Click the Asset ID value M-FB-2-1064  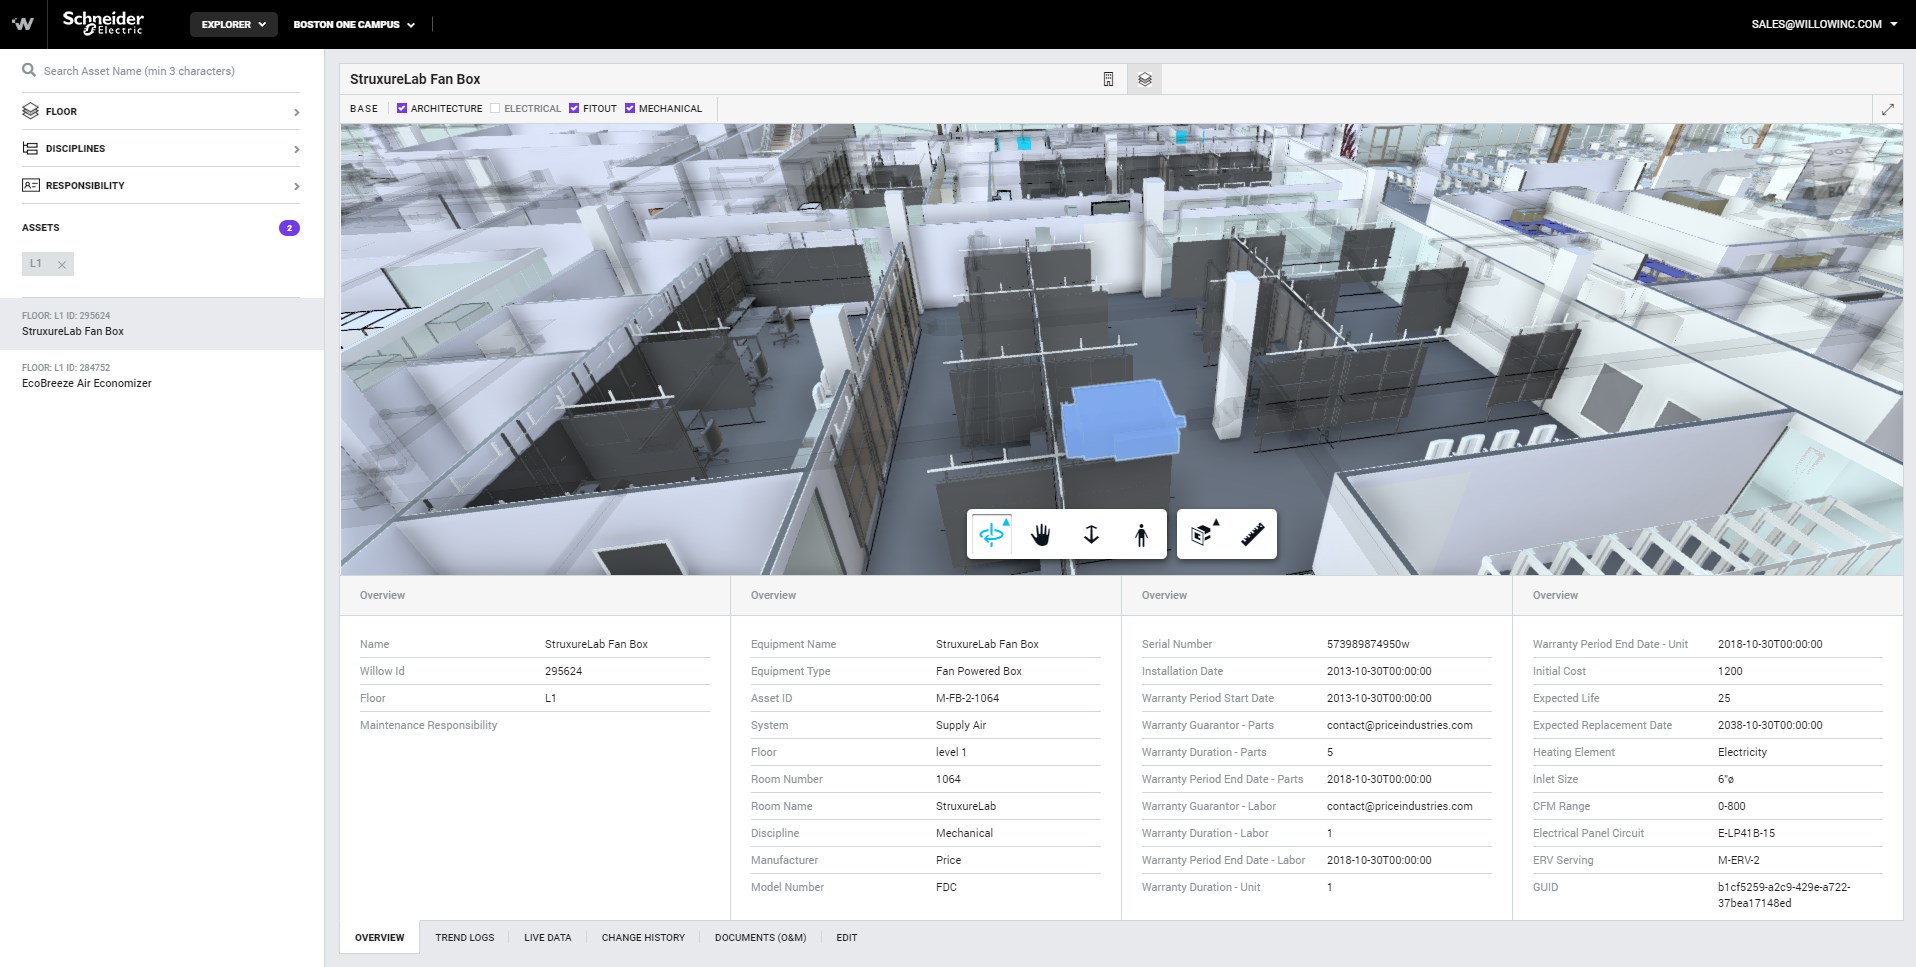(967, 698)
